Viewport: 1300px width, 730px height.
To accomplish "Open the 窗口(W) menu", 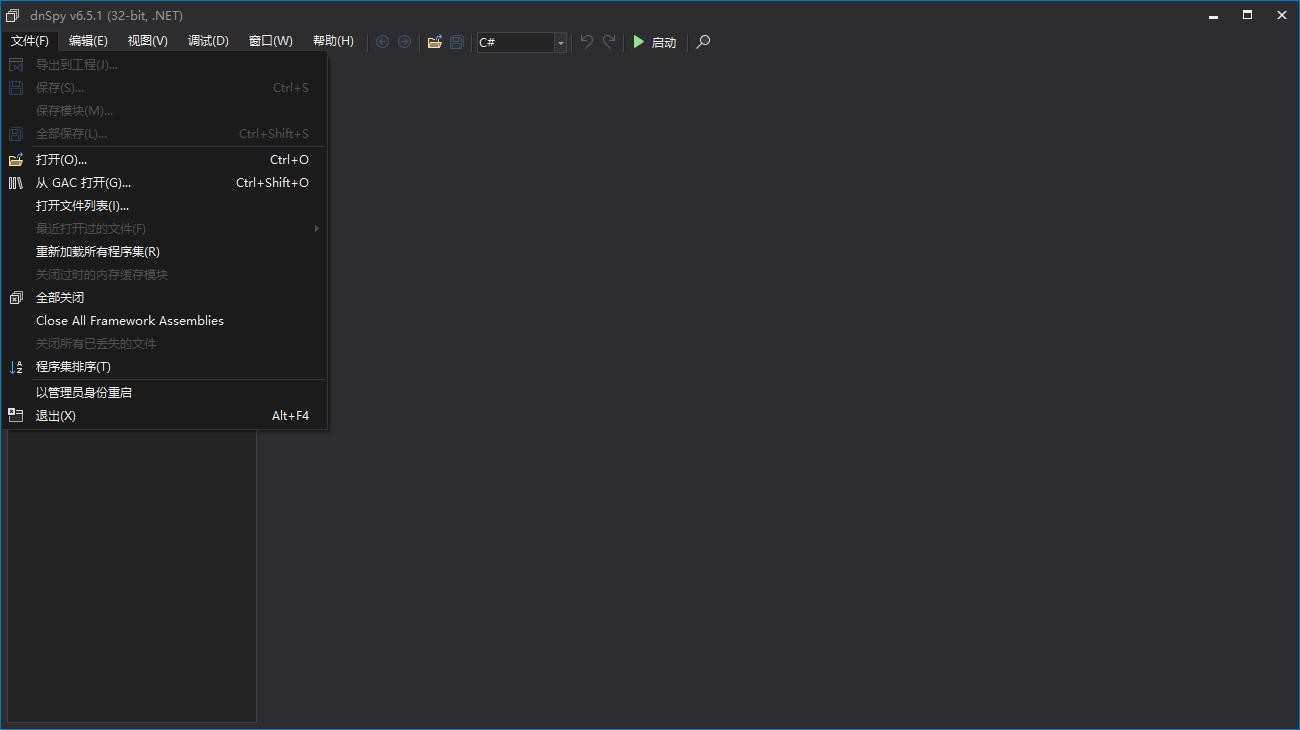I will coord(271,41).
